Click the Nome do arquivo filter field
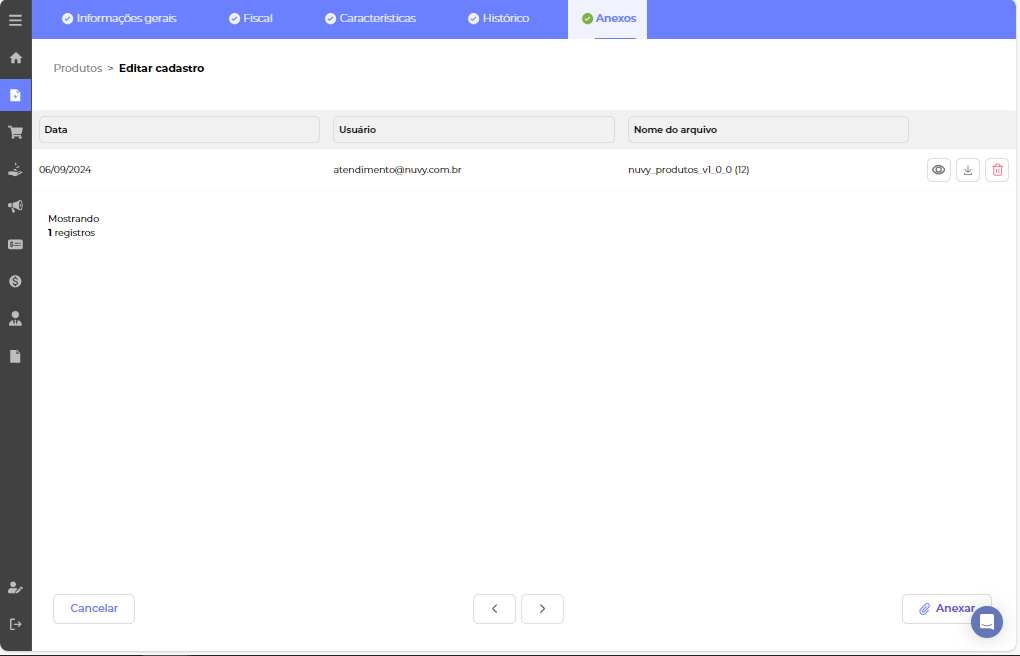 point(768,130)
